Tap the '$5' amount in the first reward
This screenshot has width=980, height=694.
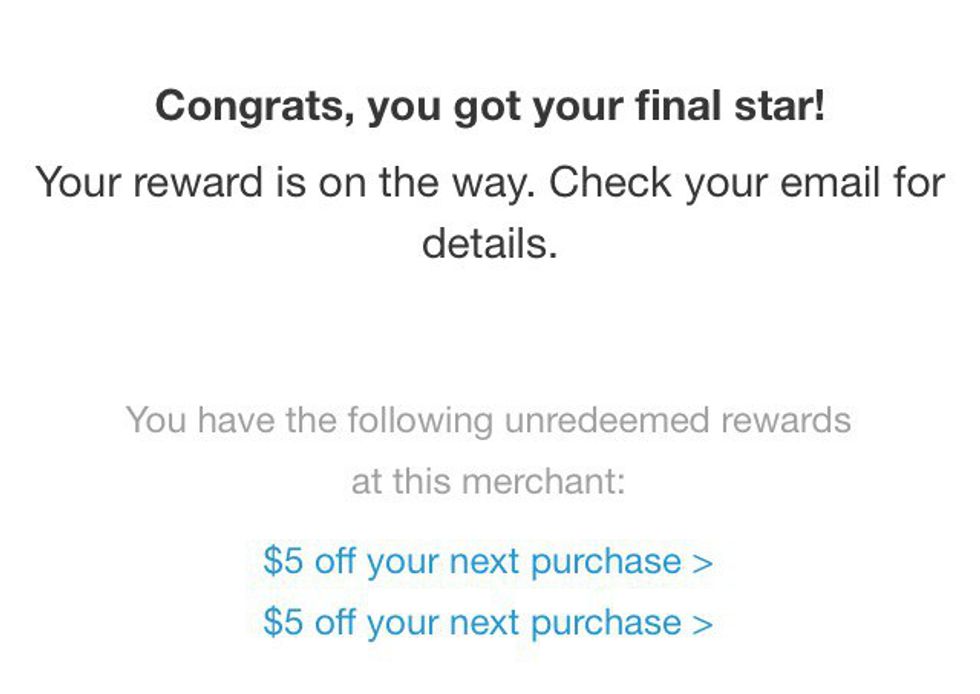[283, 561]
